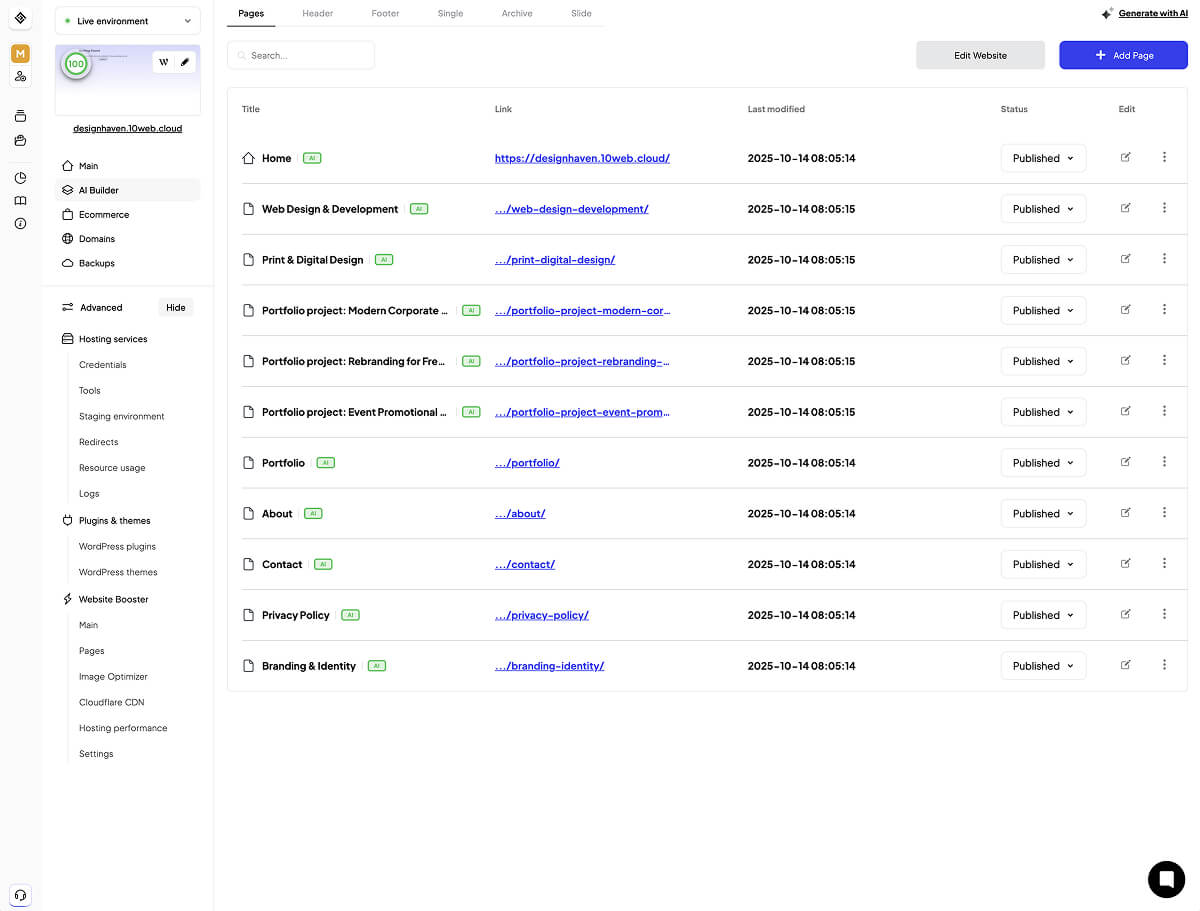The width and height of the screenshot is (1200, 911).
Task: Change status dropdown for Web Design & Development
Action: (x=1043, y=209)
